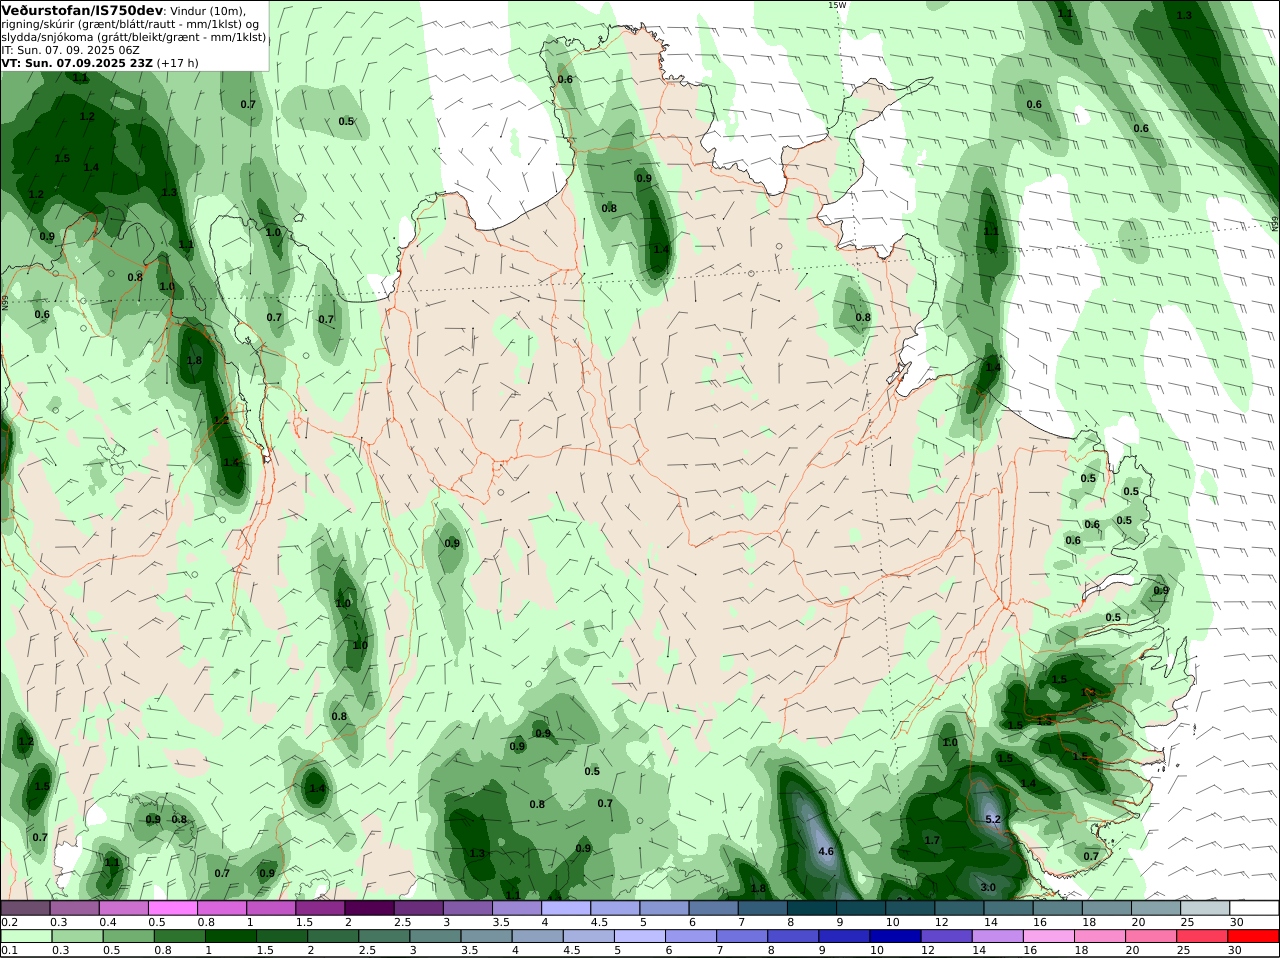1280x958 pixels.
Task: Click the 'VT: Sun. 07.09.2025 23Z' valid time
Action: click(77, 63)
